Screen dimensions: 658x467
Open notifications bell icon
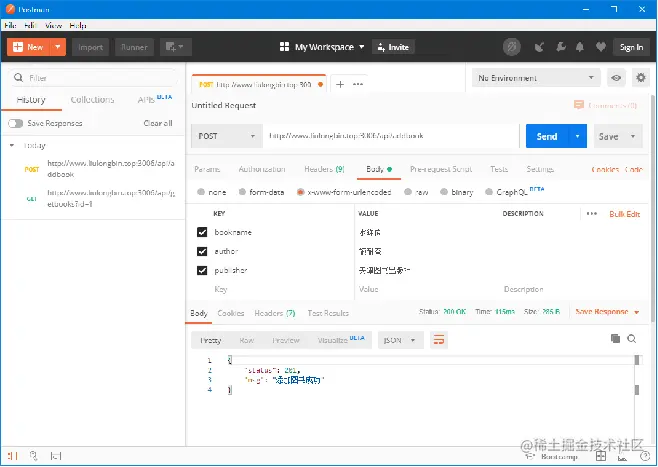580,47
